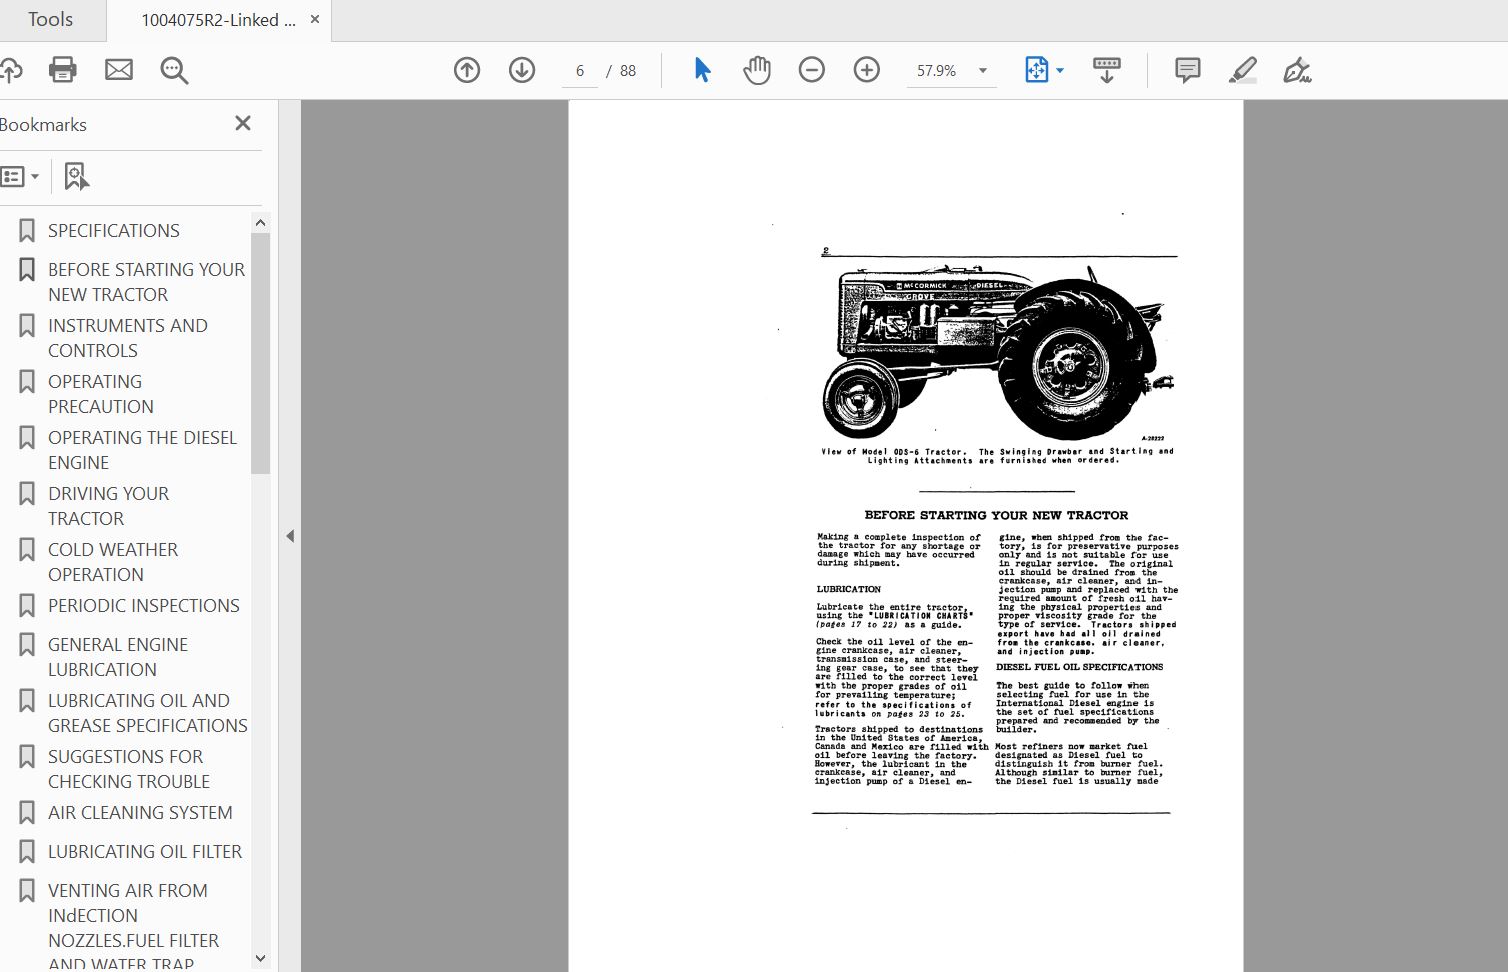1508x972 pixels.
Task: Select the highlighter pen tool
Action: coord(1243,70)
